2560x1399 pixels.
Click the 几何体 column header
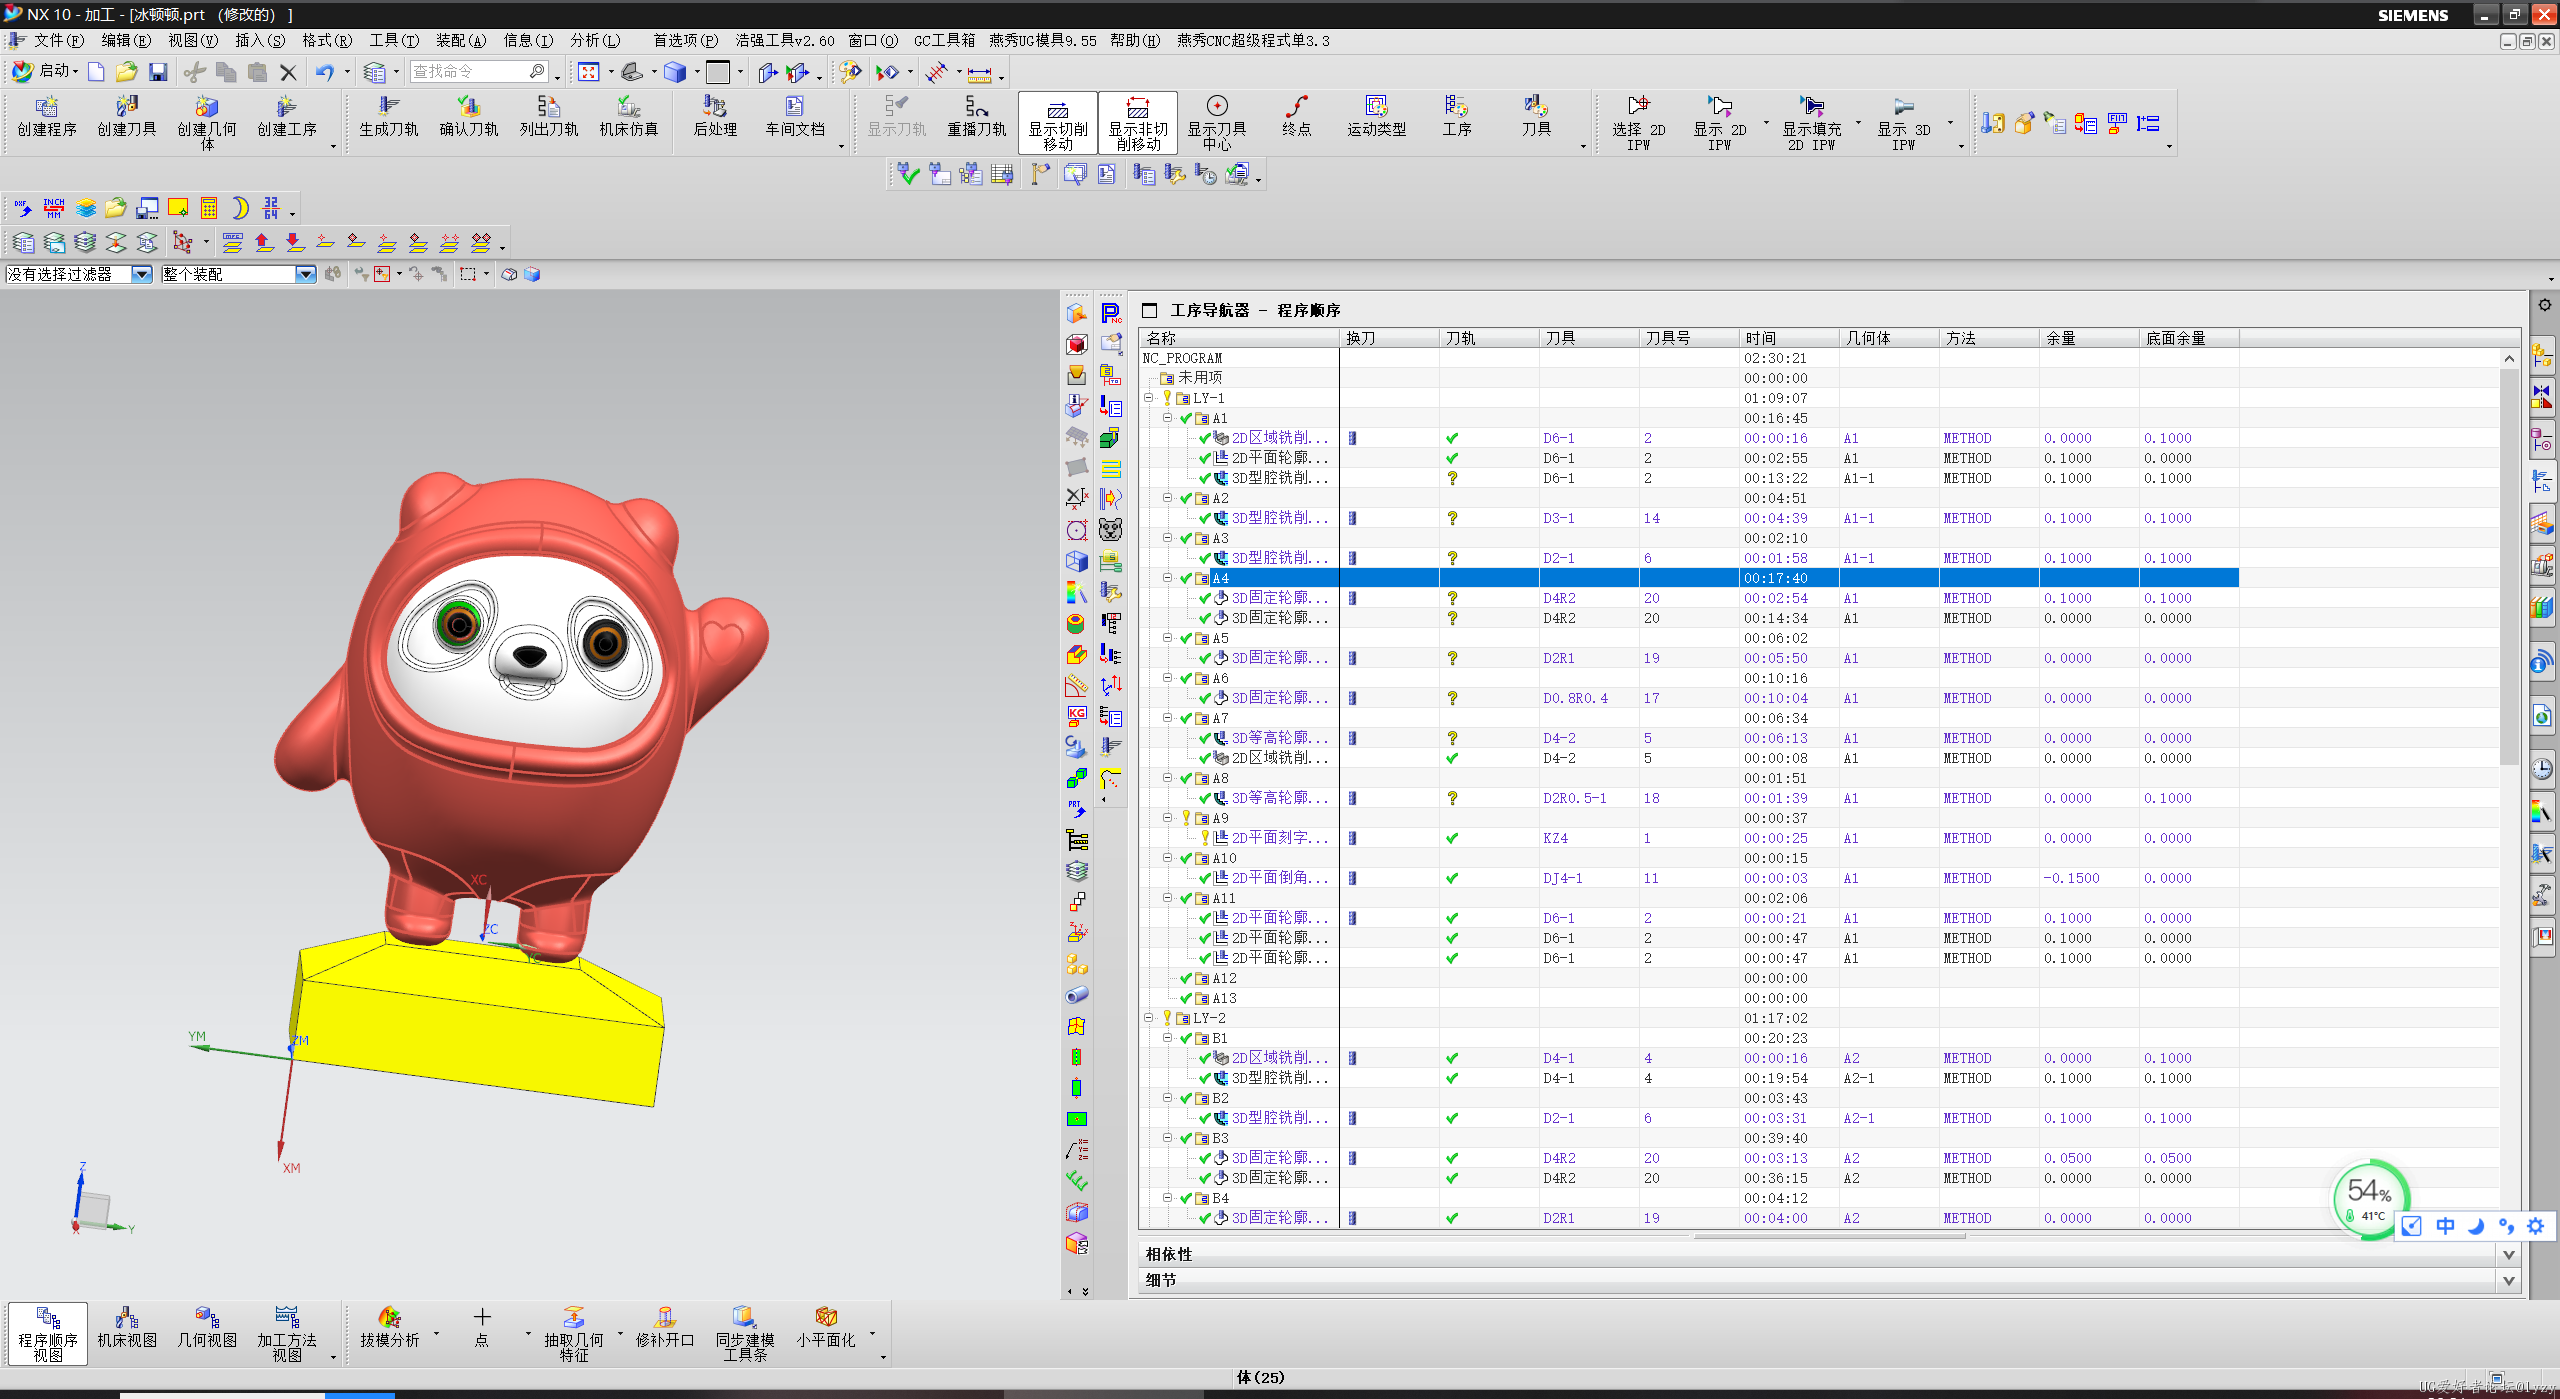1889,338
